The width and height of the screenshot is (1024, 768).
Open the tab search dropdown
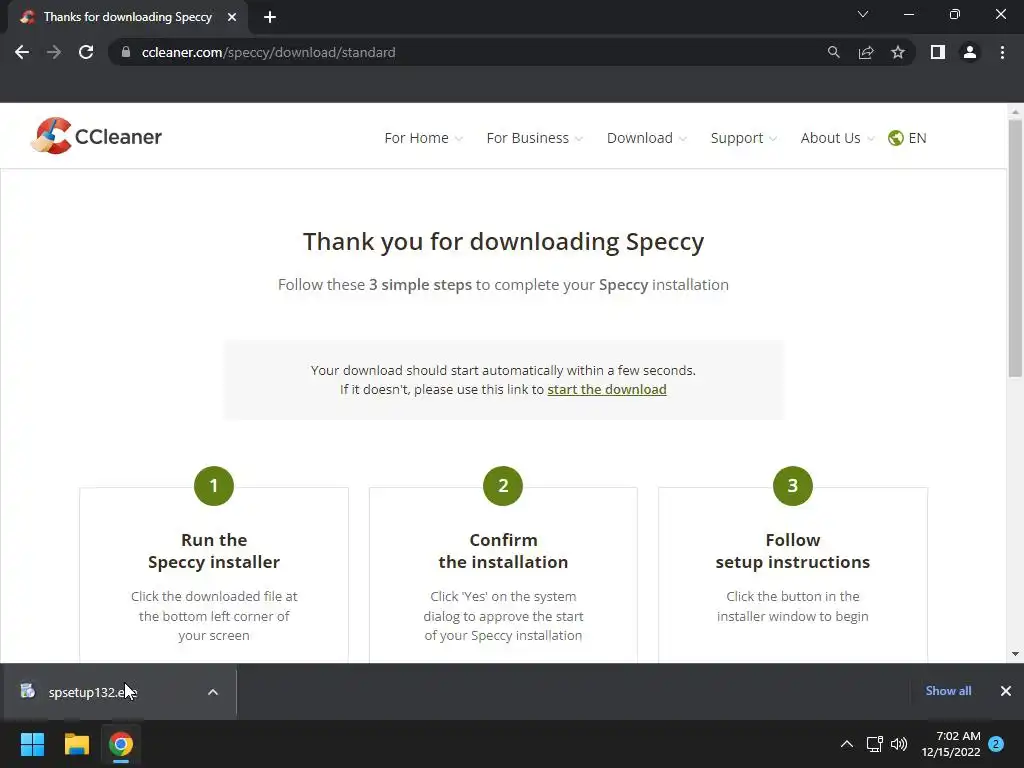pyautogui.click(x=863, y=14)
